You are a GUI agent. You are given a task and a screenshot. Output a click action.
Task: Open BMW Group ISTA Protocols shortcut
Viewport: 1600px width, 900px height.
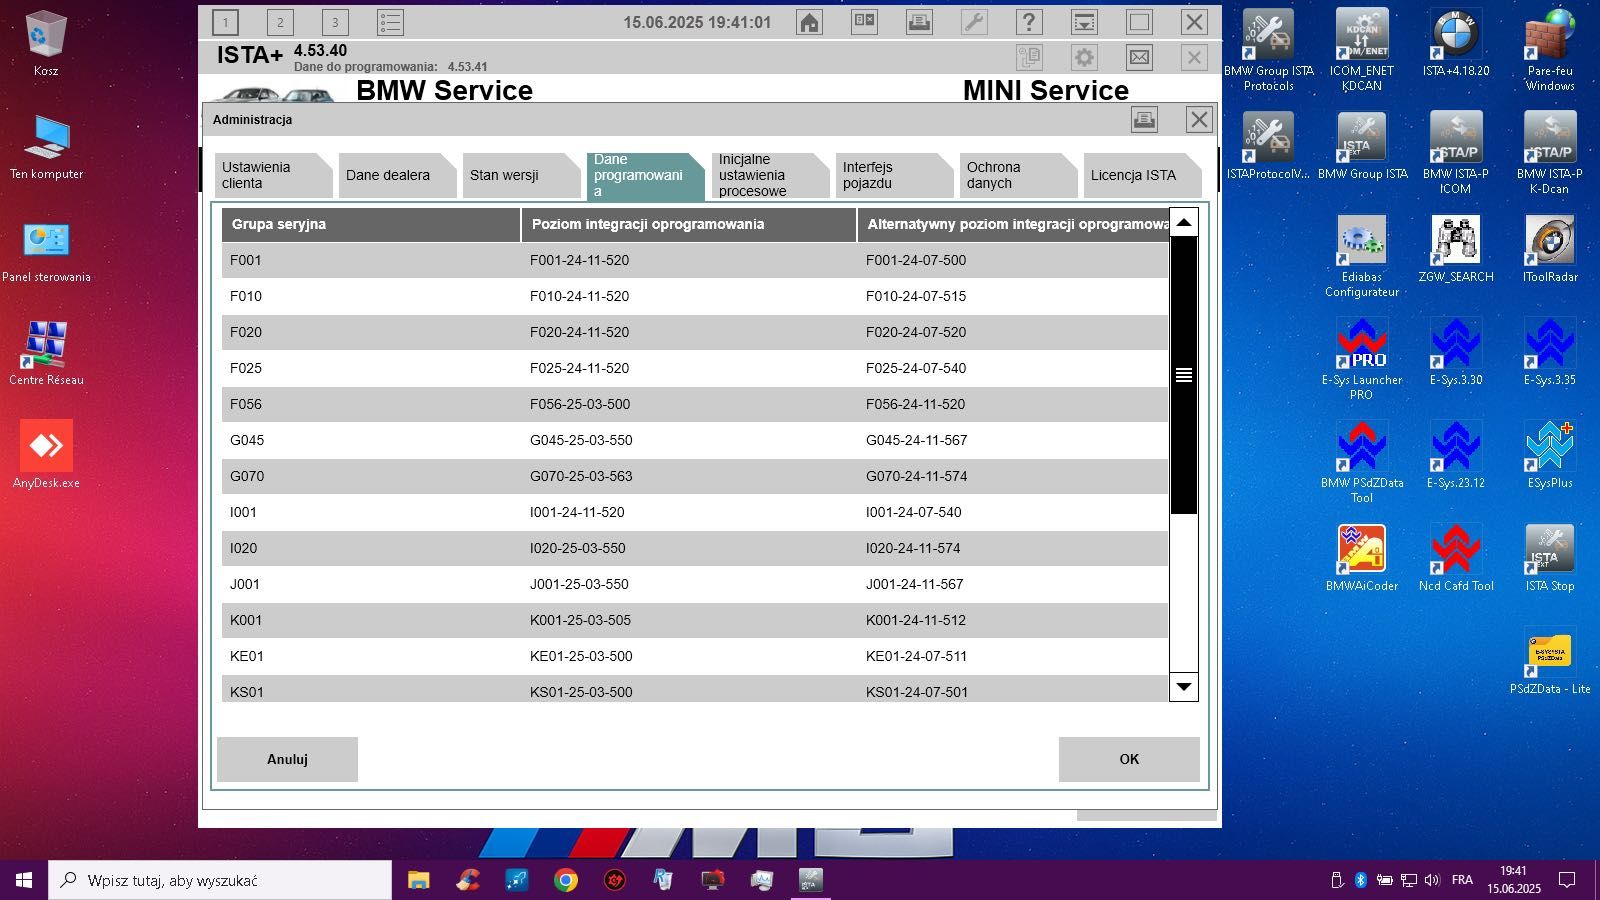pyautogui.click(x=1268, y=50)
